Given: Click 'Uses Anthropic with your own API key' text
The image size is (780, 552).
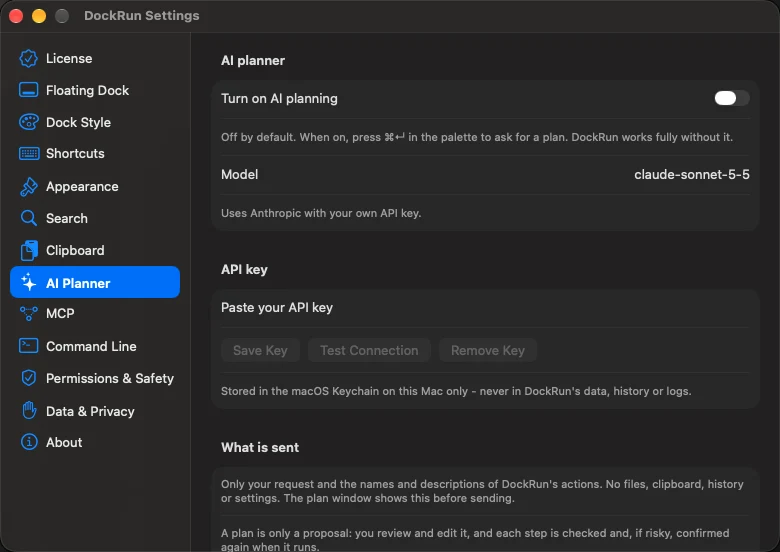Looking at the screenshot, I should click(x=321, y=213).
